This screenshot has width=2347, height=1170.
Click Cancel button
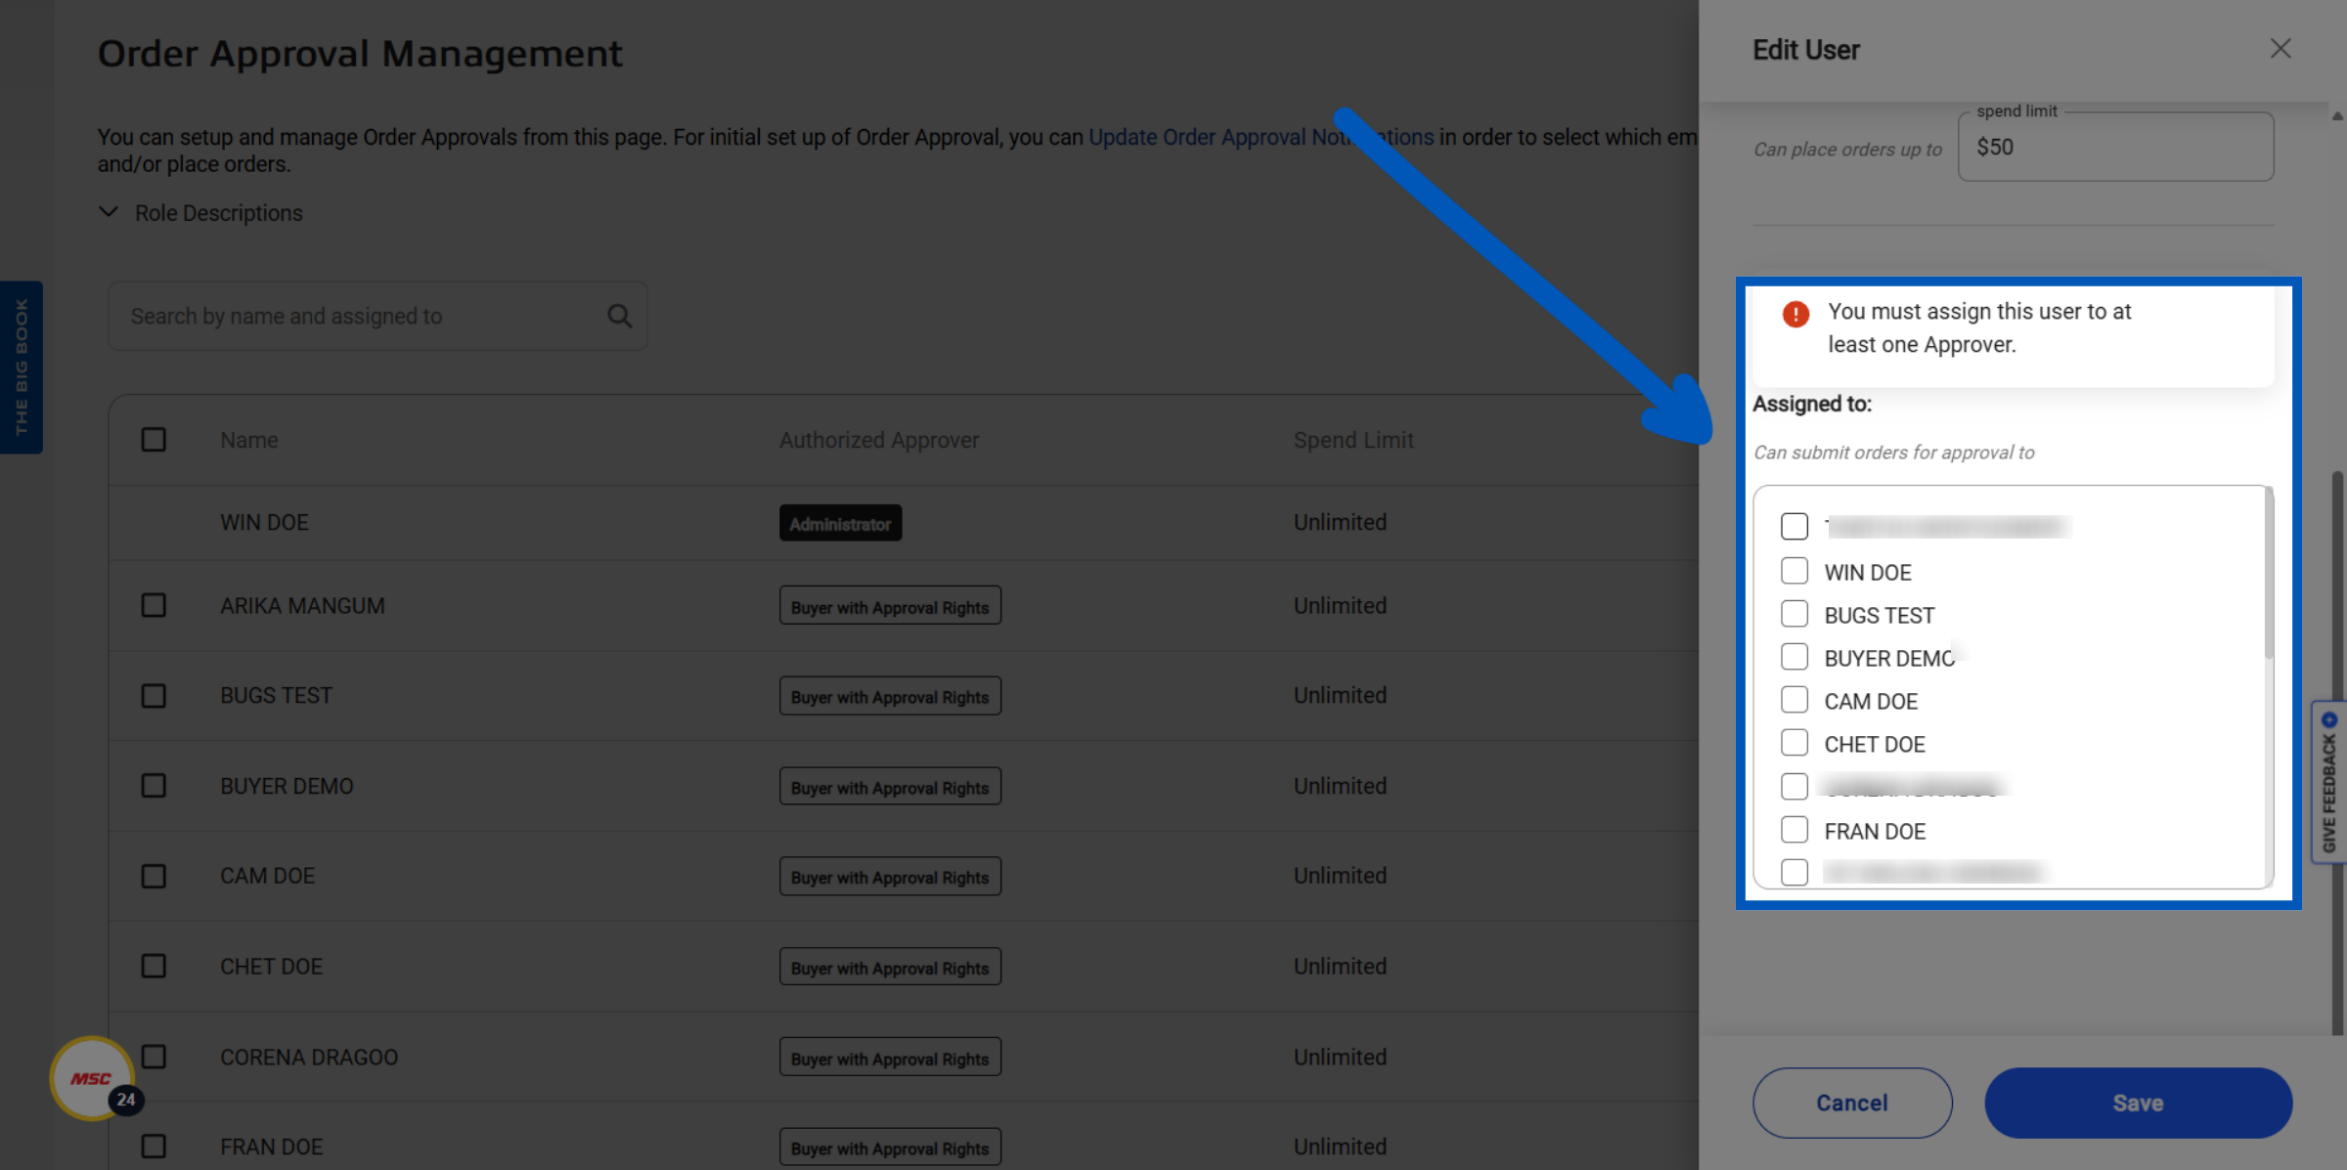point(1852,1103)
